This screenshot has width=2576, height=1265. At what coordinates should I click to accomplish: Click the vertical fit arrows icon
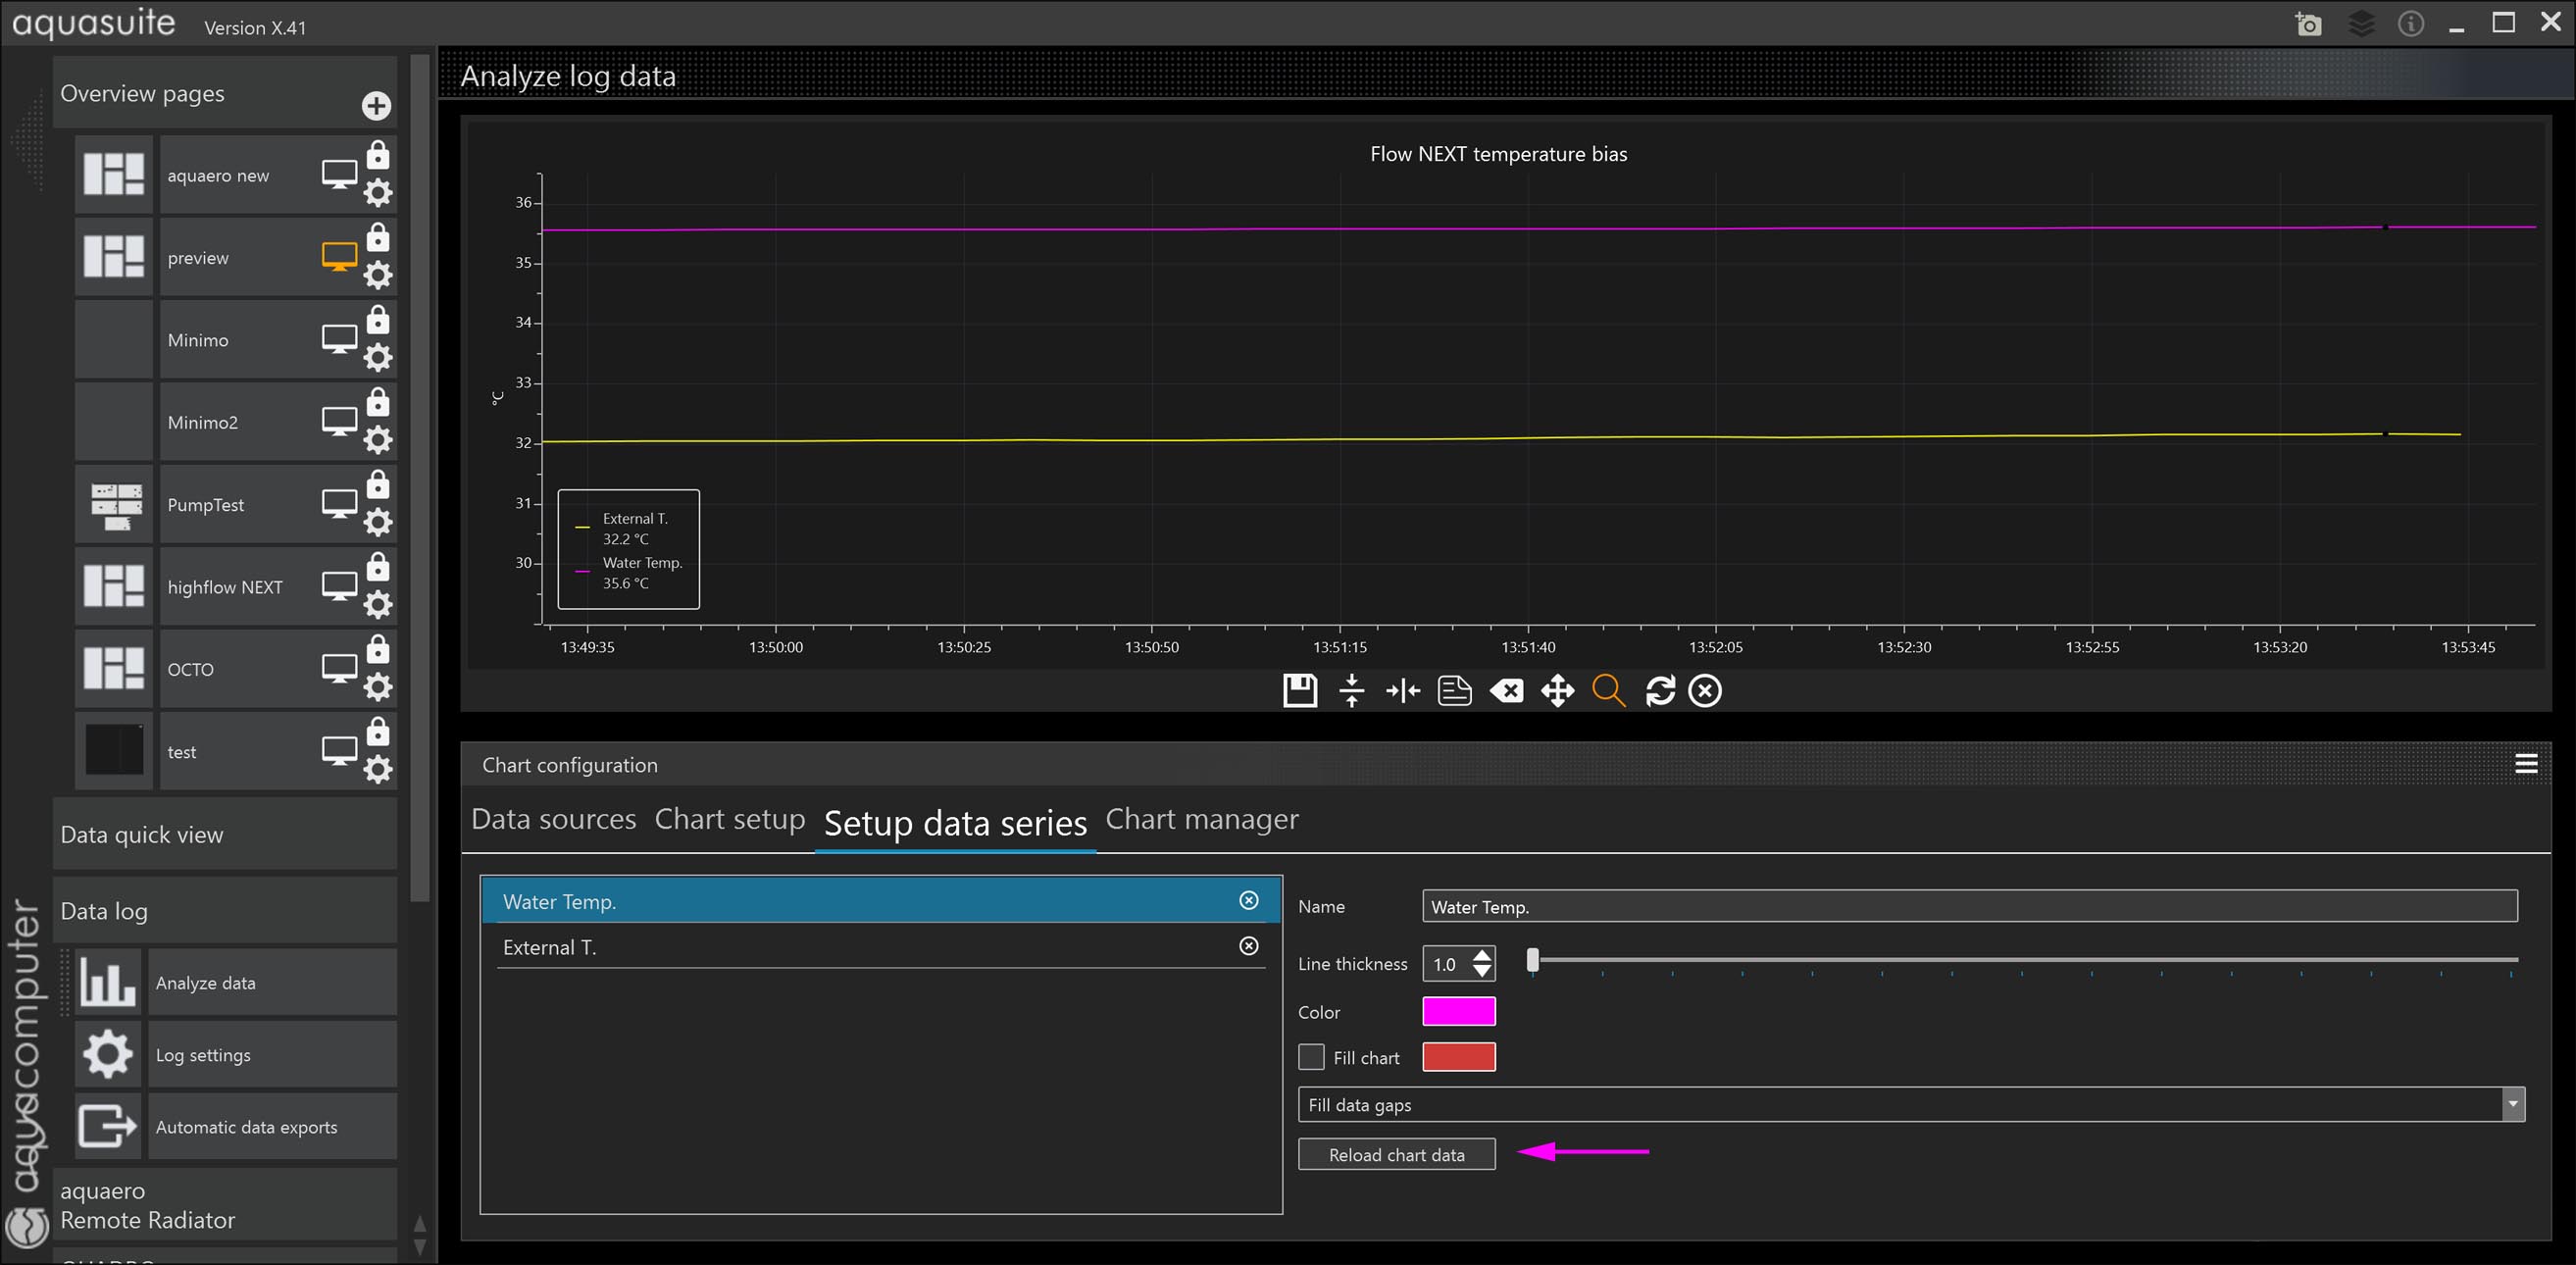coord(1351,690)
